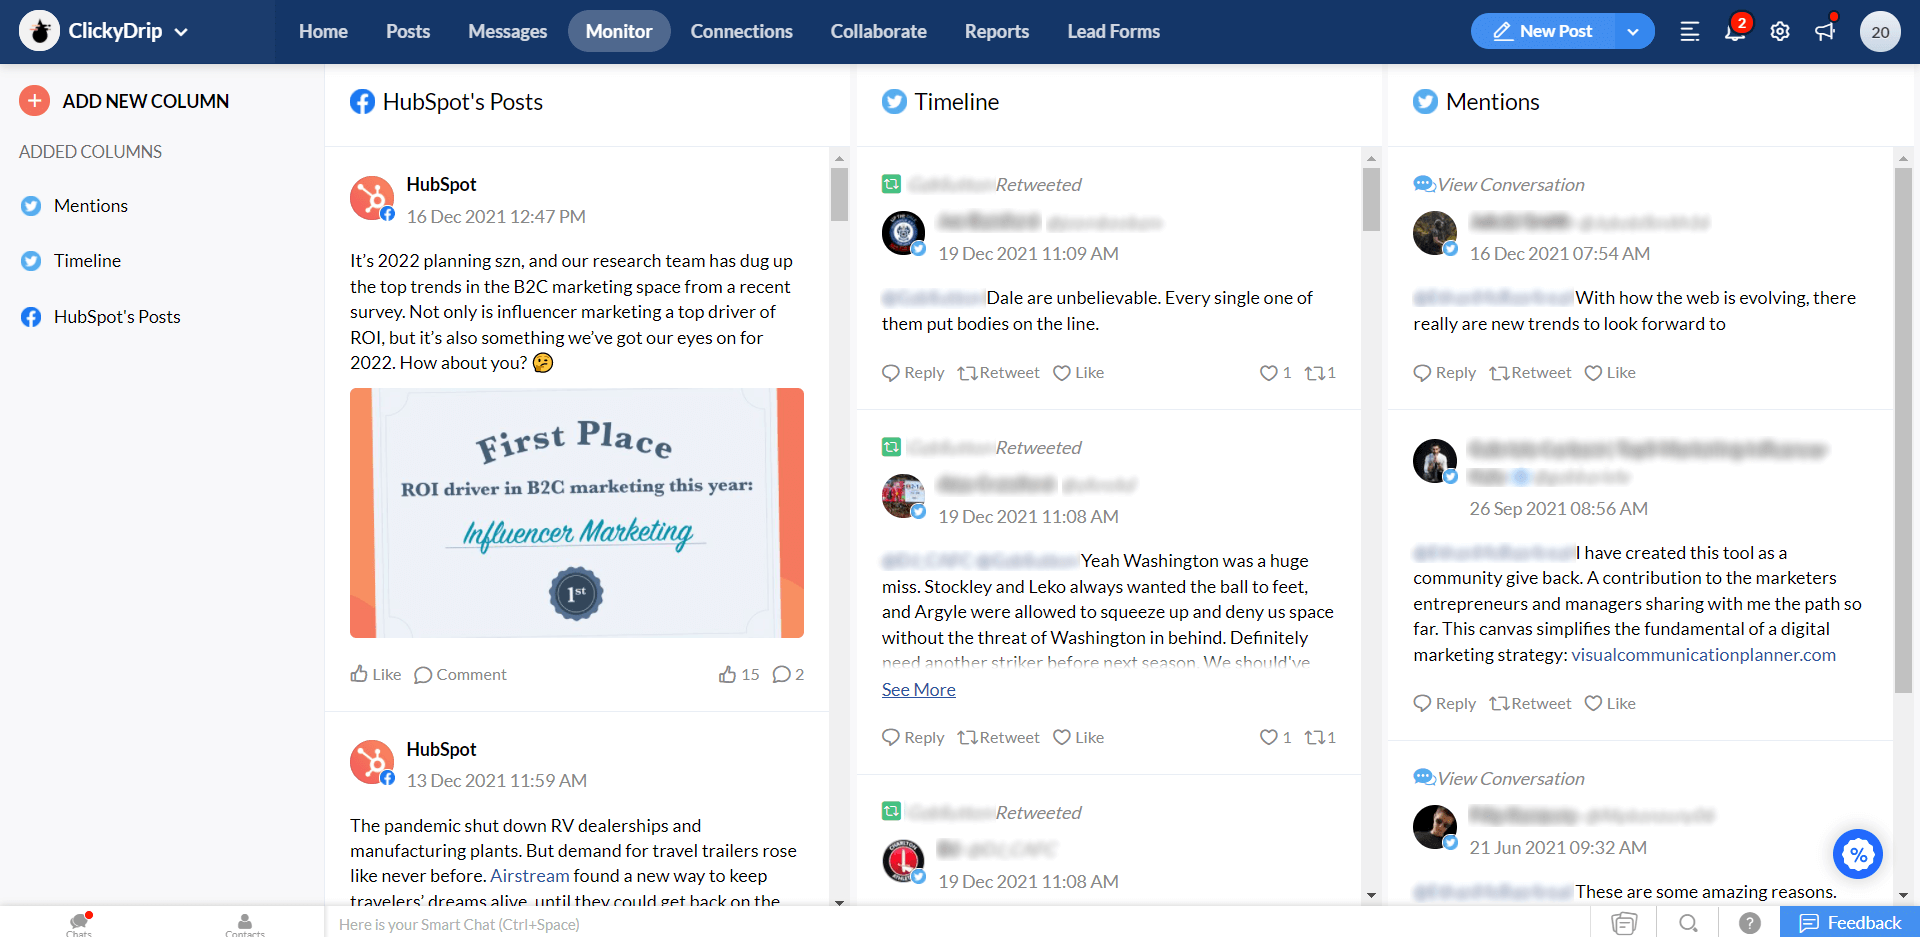1920x937 pixels.
Task: Reply to the 19 Dec 11:09 AM tweet
Action: pos(913,372)
